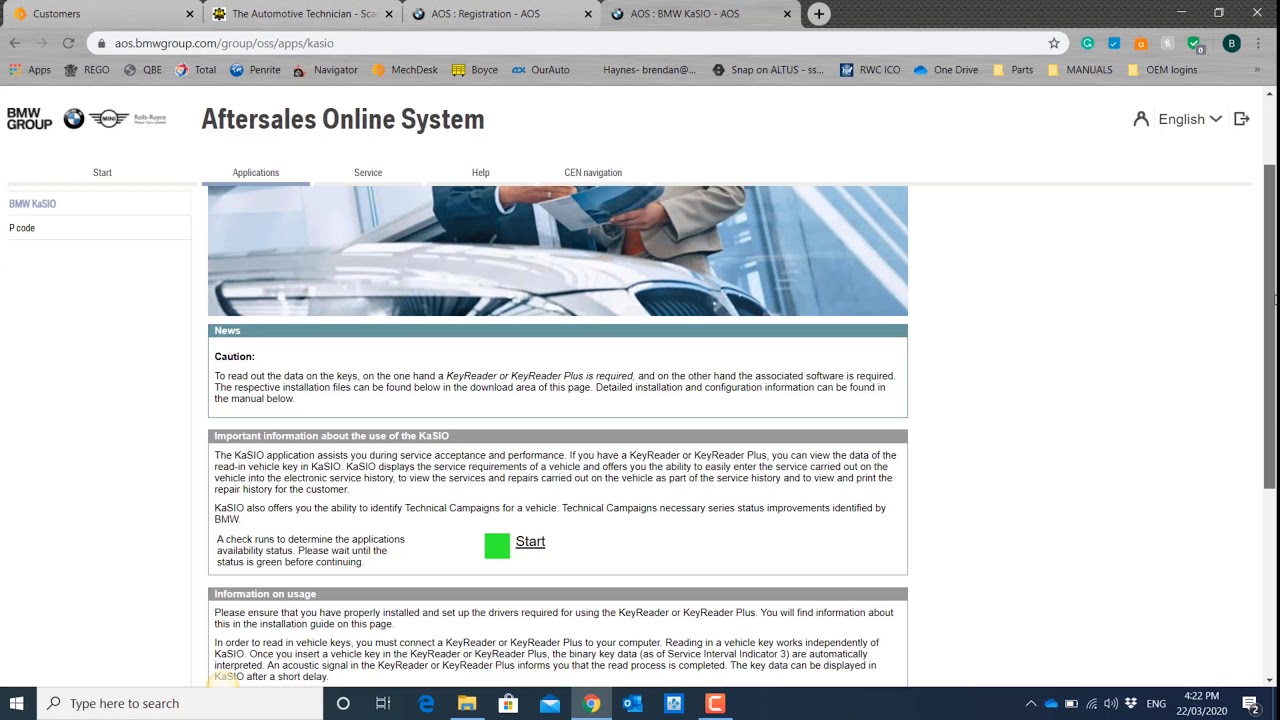Open Task View on the taskbar

(383, 703)
